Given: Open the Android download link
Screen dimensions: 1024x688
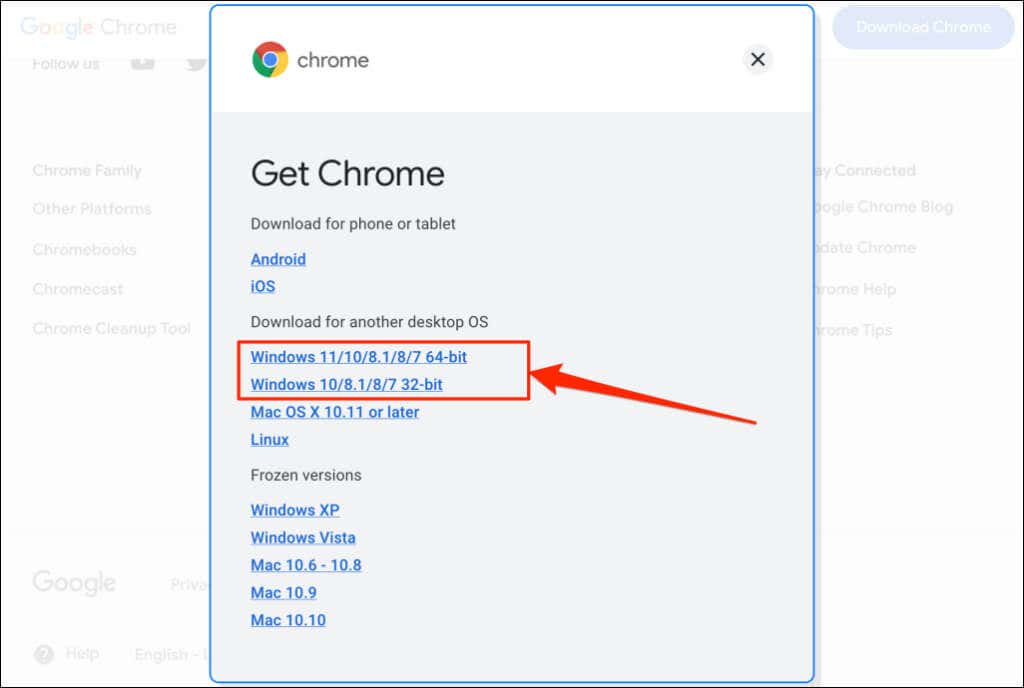Looking at the screenshot, I should (x=278, y=259).
